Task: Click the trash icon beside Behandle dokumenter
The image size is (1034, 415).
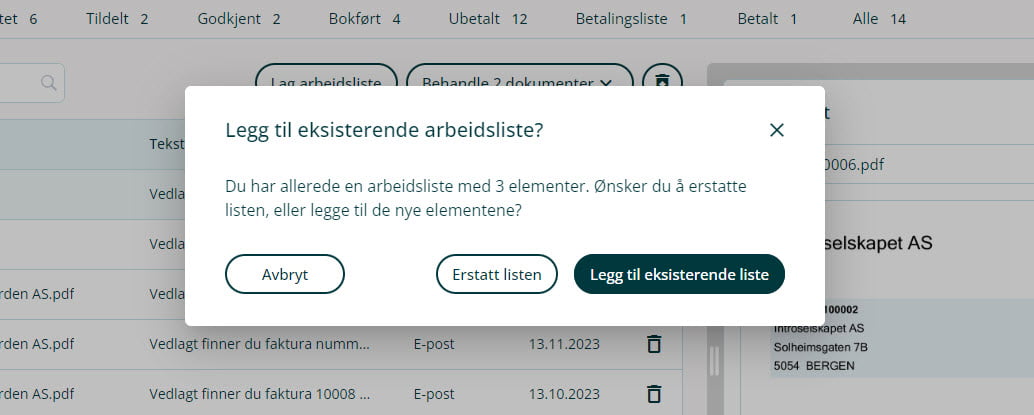Action: pyautogui.click(x=662, y=80)
